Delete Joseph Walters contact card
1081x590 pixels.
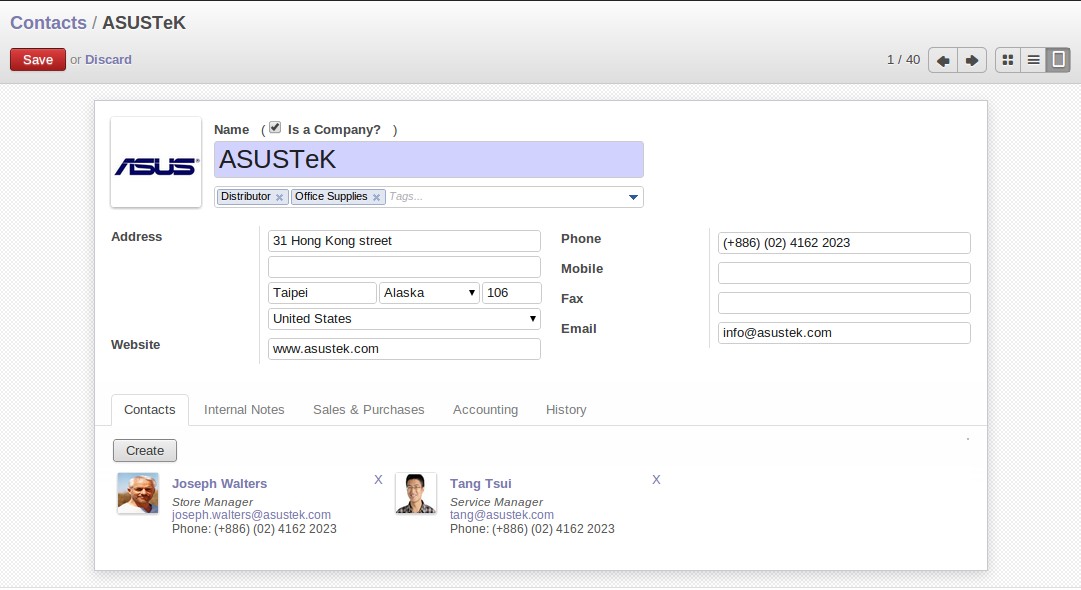pos(378,480)
